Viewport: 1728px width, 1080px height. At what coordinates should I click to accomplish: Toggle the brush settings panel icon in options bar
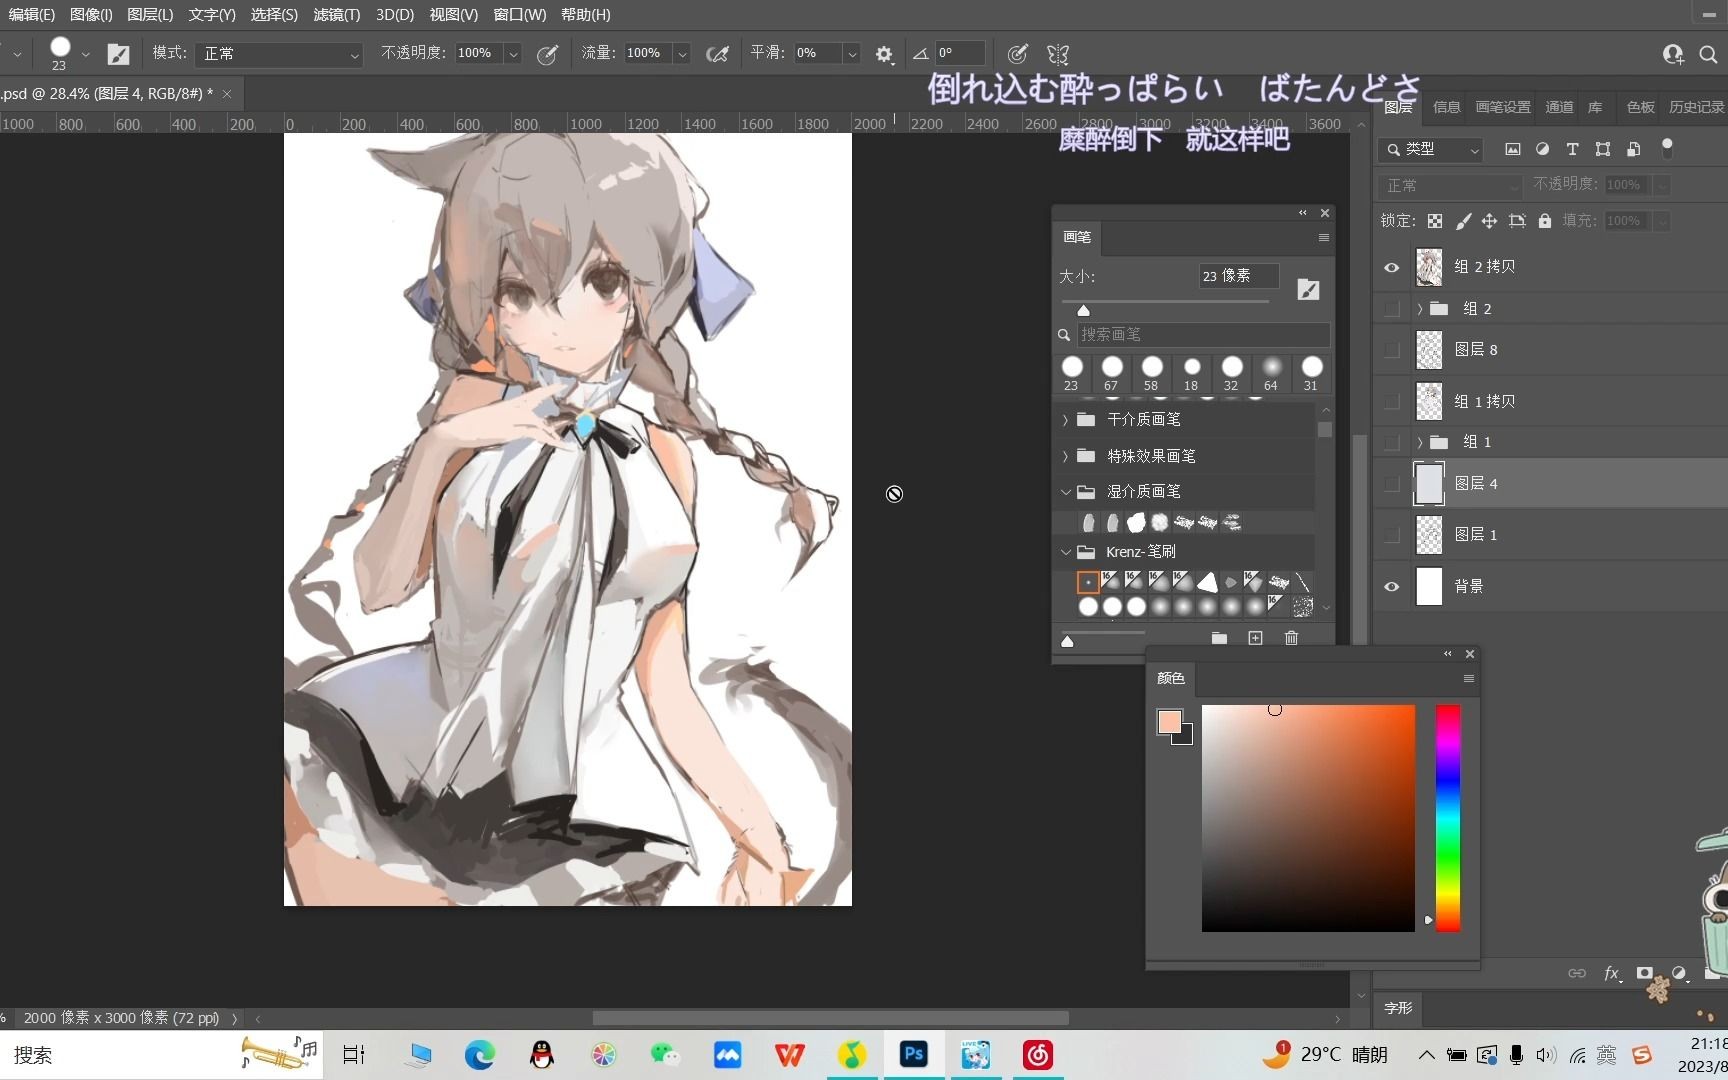(118, 54)
